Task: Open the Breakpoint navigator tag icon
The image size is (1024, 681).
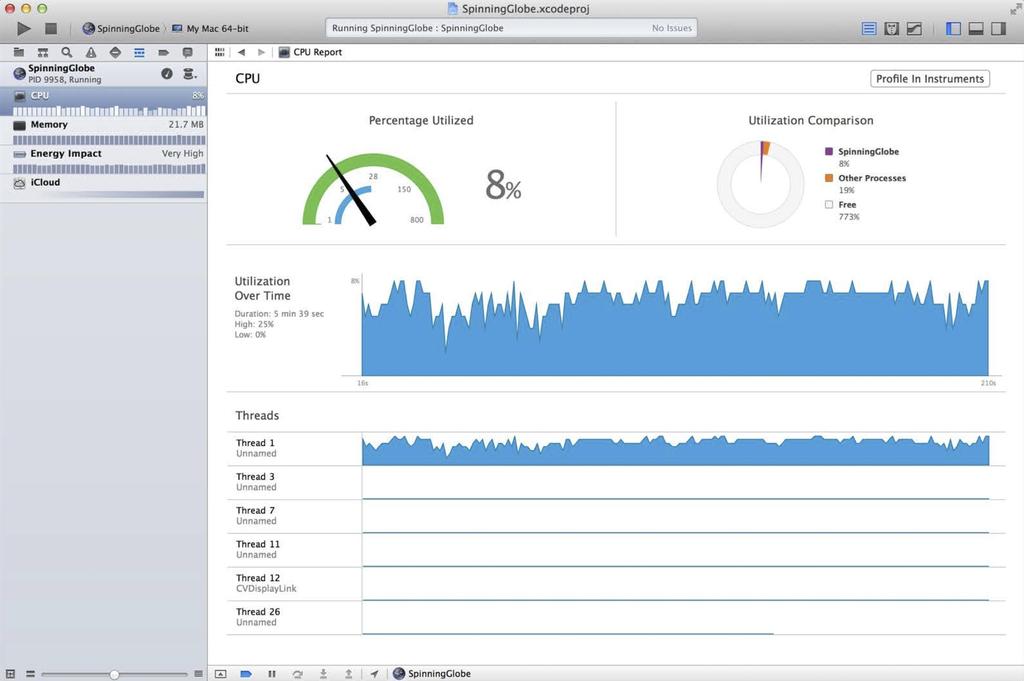Action: [x=163, y=52]
